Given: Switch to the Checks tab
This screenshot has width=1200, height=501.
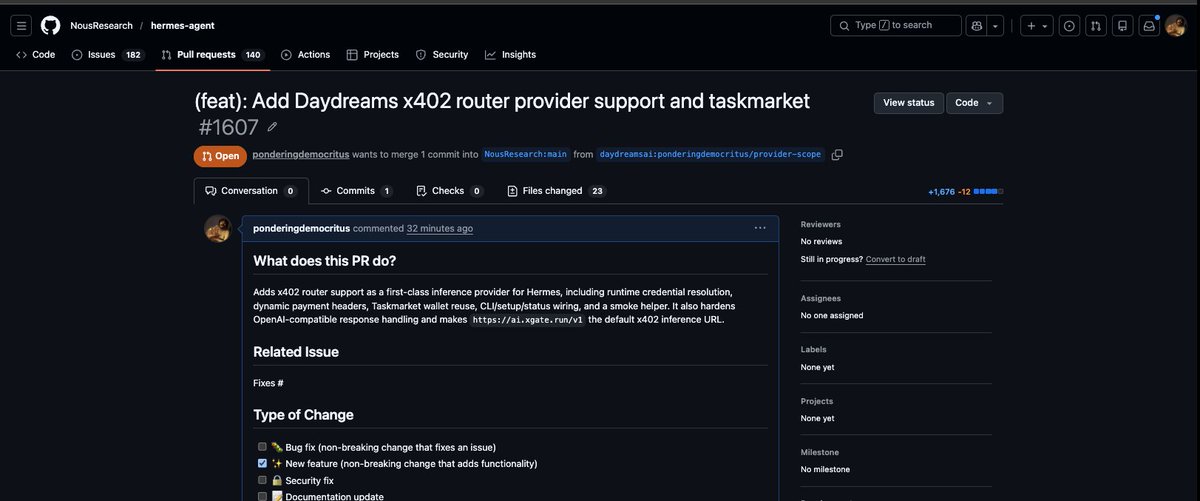Looking at the screenshot, I should (x=450, y=191).
